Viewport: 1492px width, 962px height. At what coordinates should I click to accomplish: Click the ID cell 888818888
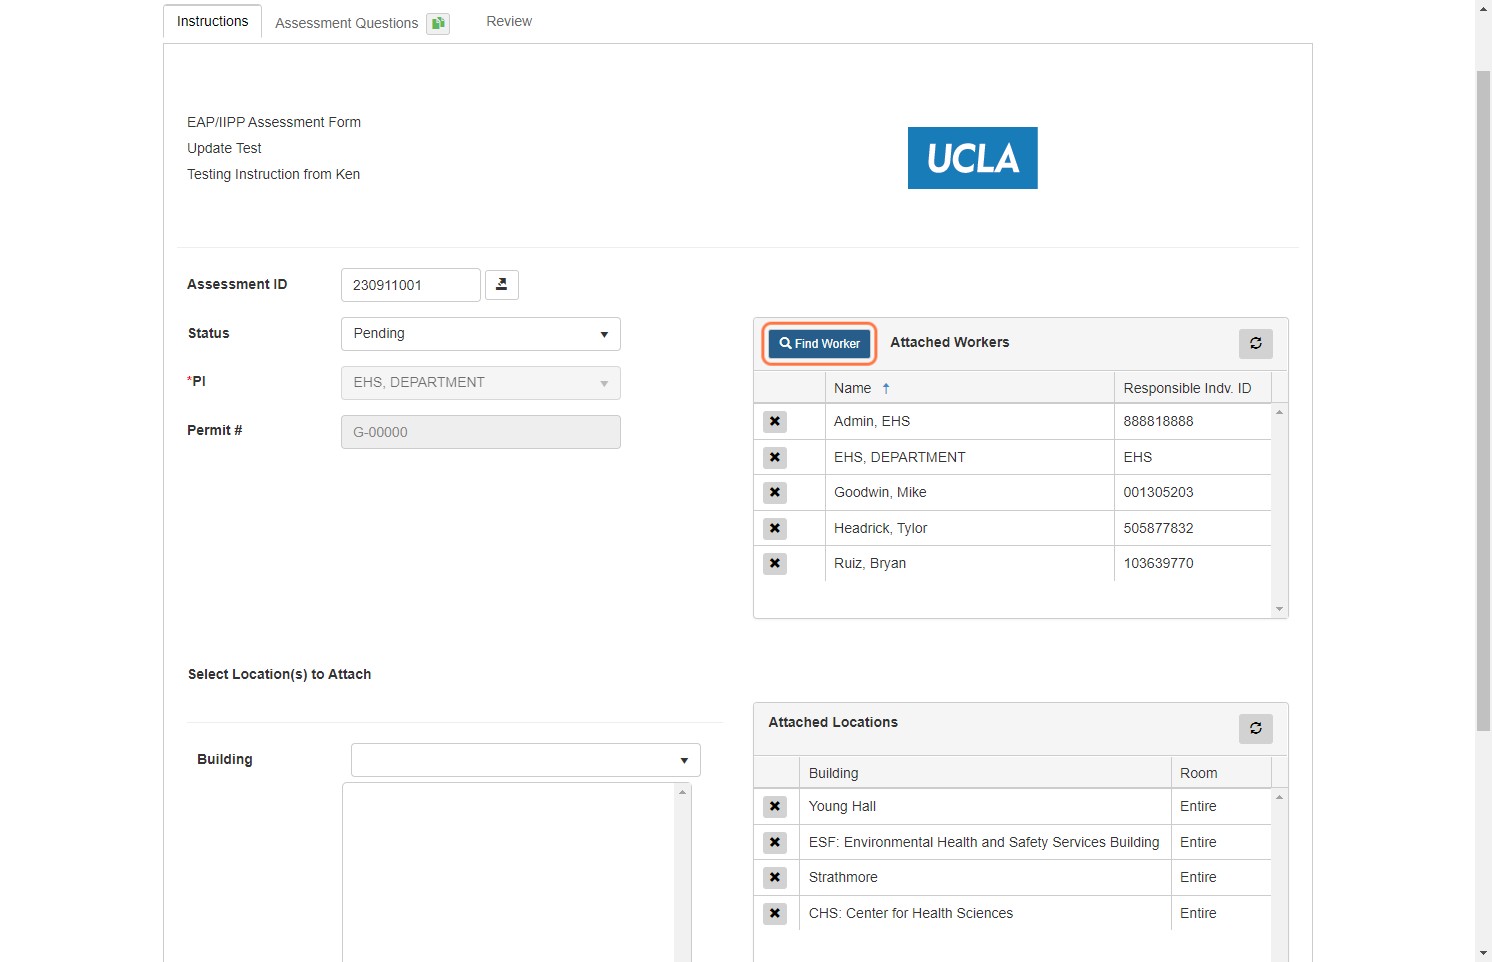point(1192,422)
